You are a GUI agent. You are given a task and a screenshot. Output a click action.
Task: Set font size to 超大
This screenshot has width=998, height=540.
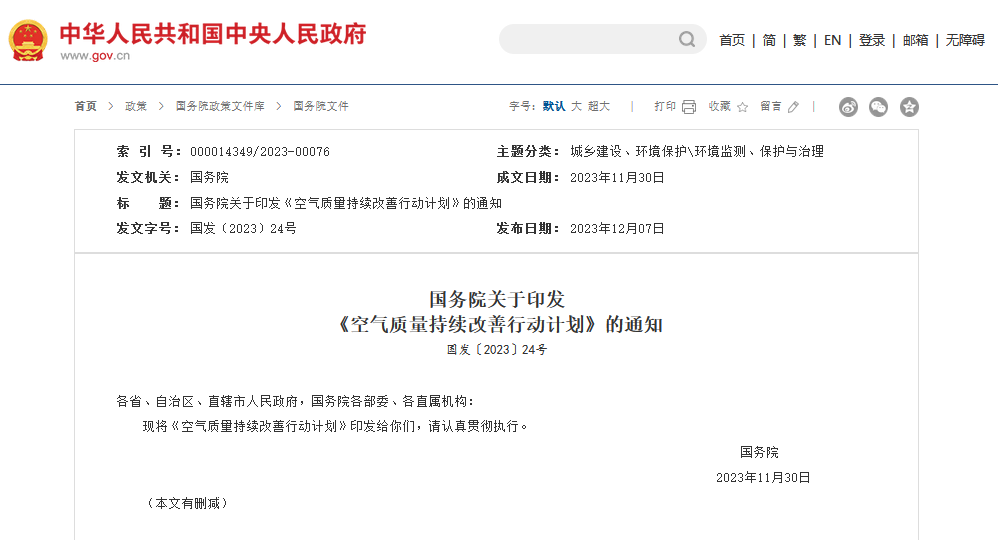(x=599, y=106)
